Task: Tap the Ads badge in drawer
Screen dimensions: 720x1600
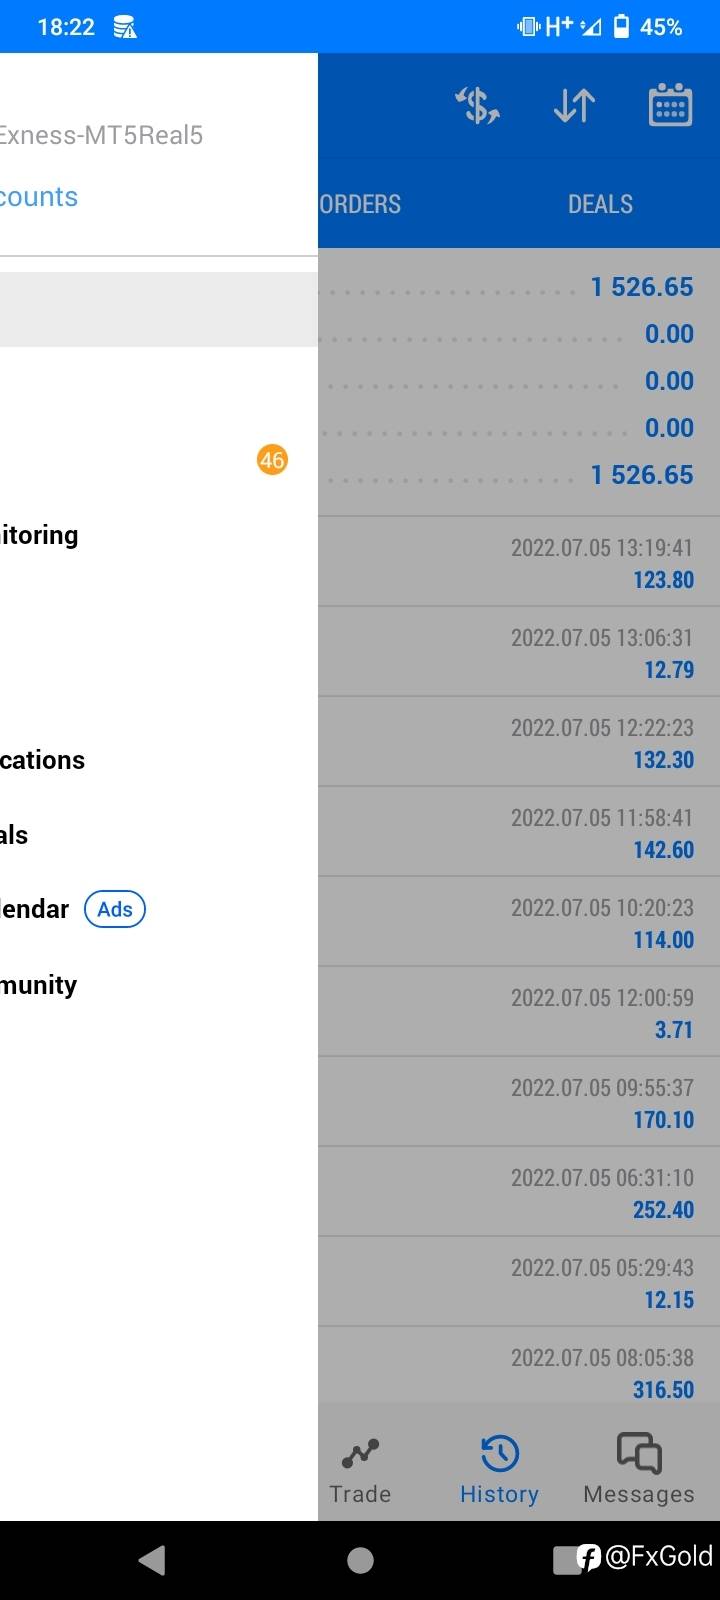Action: point(115,909)
